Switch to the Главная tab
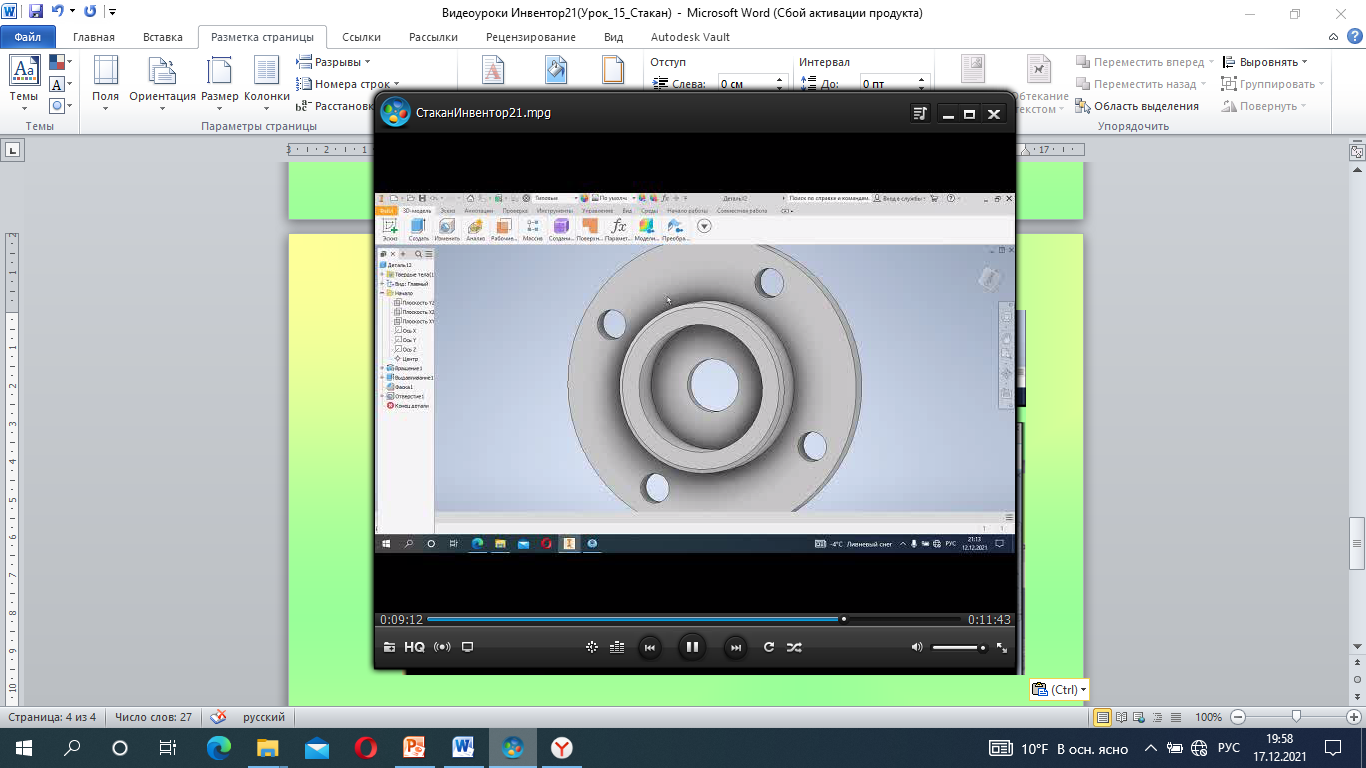This screenshot has height=768, width=1366. (94, 37)
